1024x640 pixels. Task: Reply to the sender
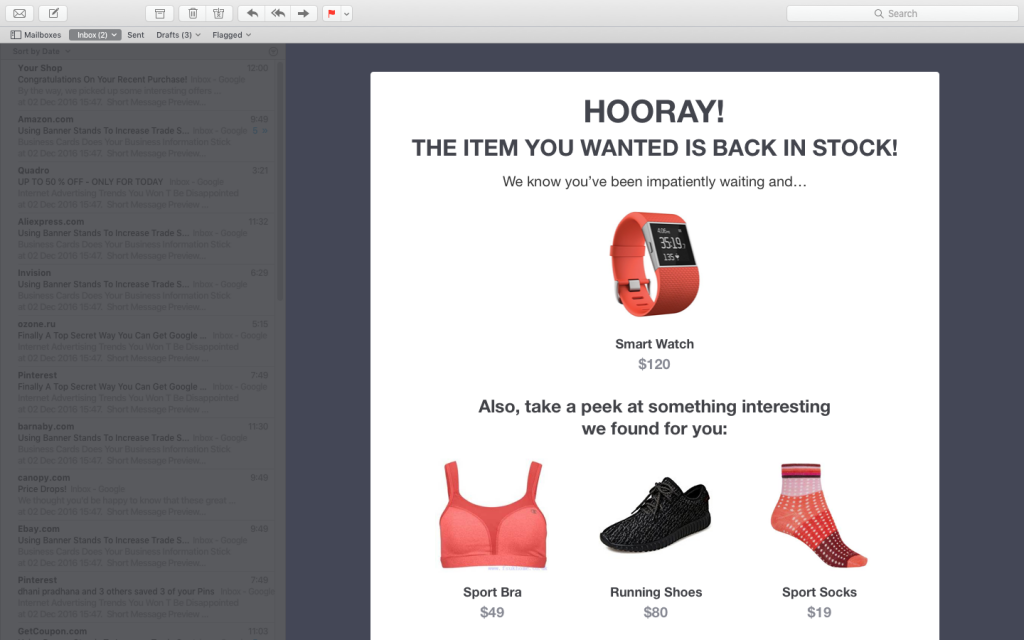coord(252,13)
